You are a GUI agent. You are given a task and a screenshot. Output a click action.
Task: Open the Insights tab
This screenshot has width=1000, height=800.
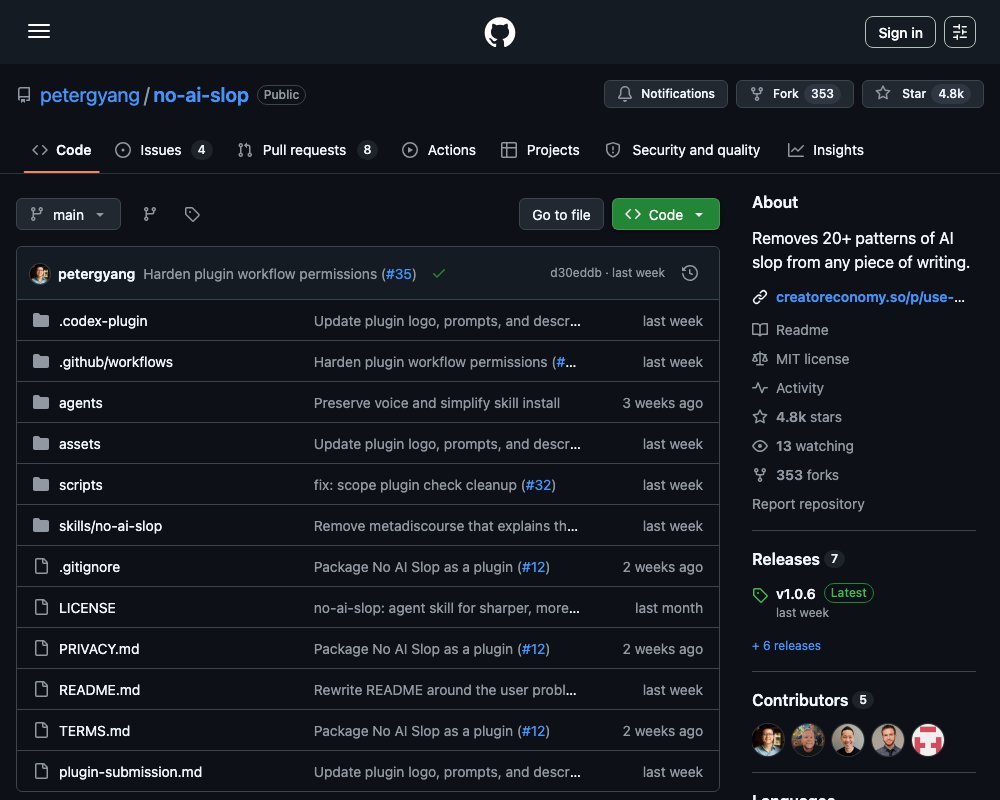825,150
